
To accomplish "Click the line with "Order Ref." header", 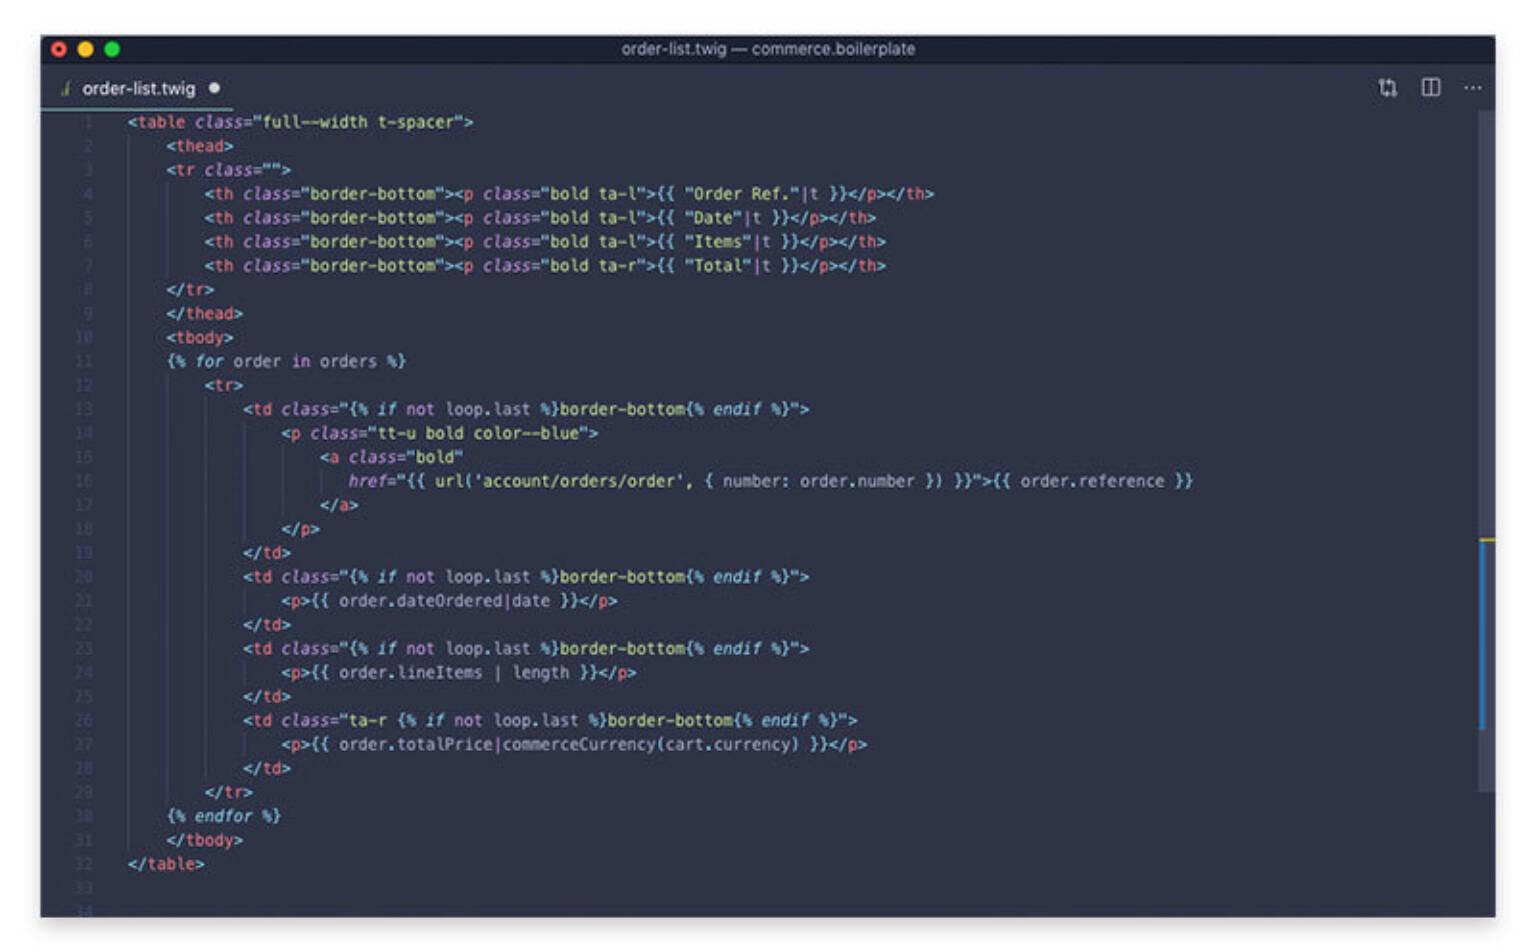I will point(569,194).
